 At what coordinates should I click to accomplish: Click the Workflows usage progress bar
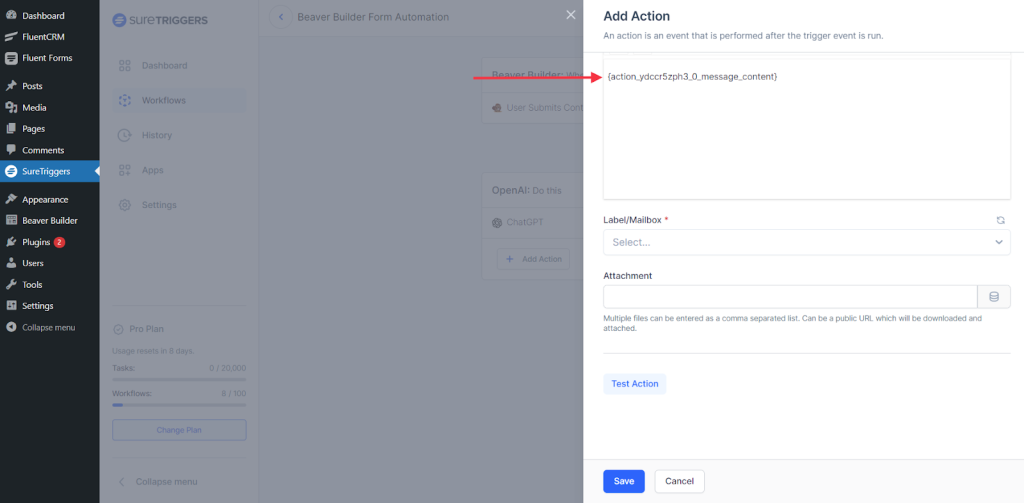pyautogui.click(x=179, y=405)
